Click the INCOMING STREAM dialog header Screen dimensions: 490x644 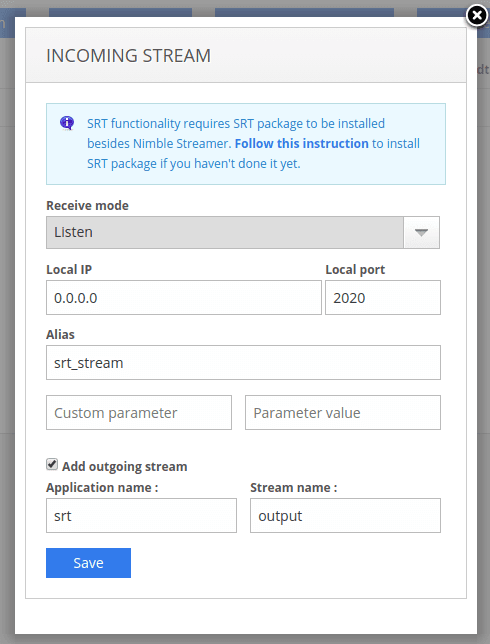[x=246, y=55]
